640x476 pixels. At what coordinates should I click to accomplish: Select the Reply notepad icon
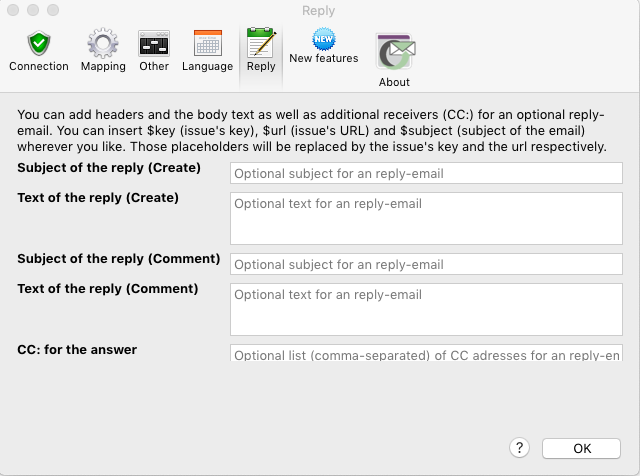tap(261, 46)
